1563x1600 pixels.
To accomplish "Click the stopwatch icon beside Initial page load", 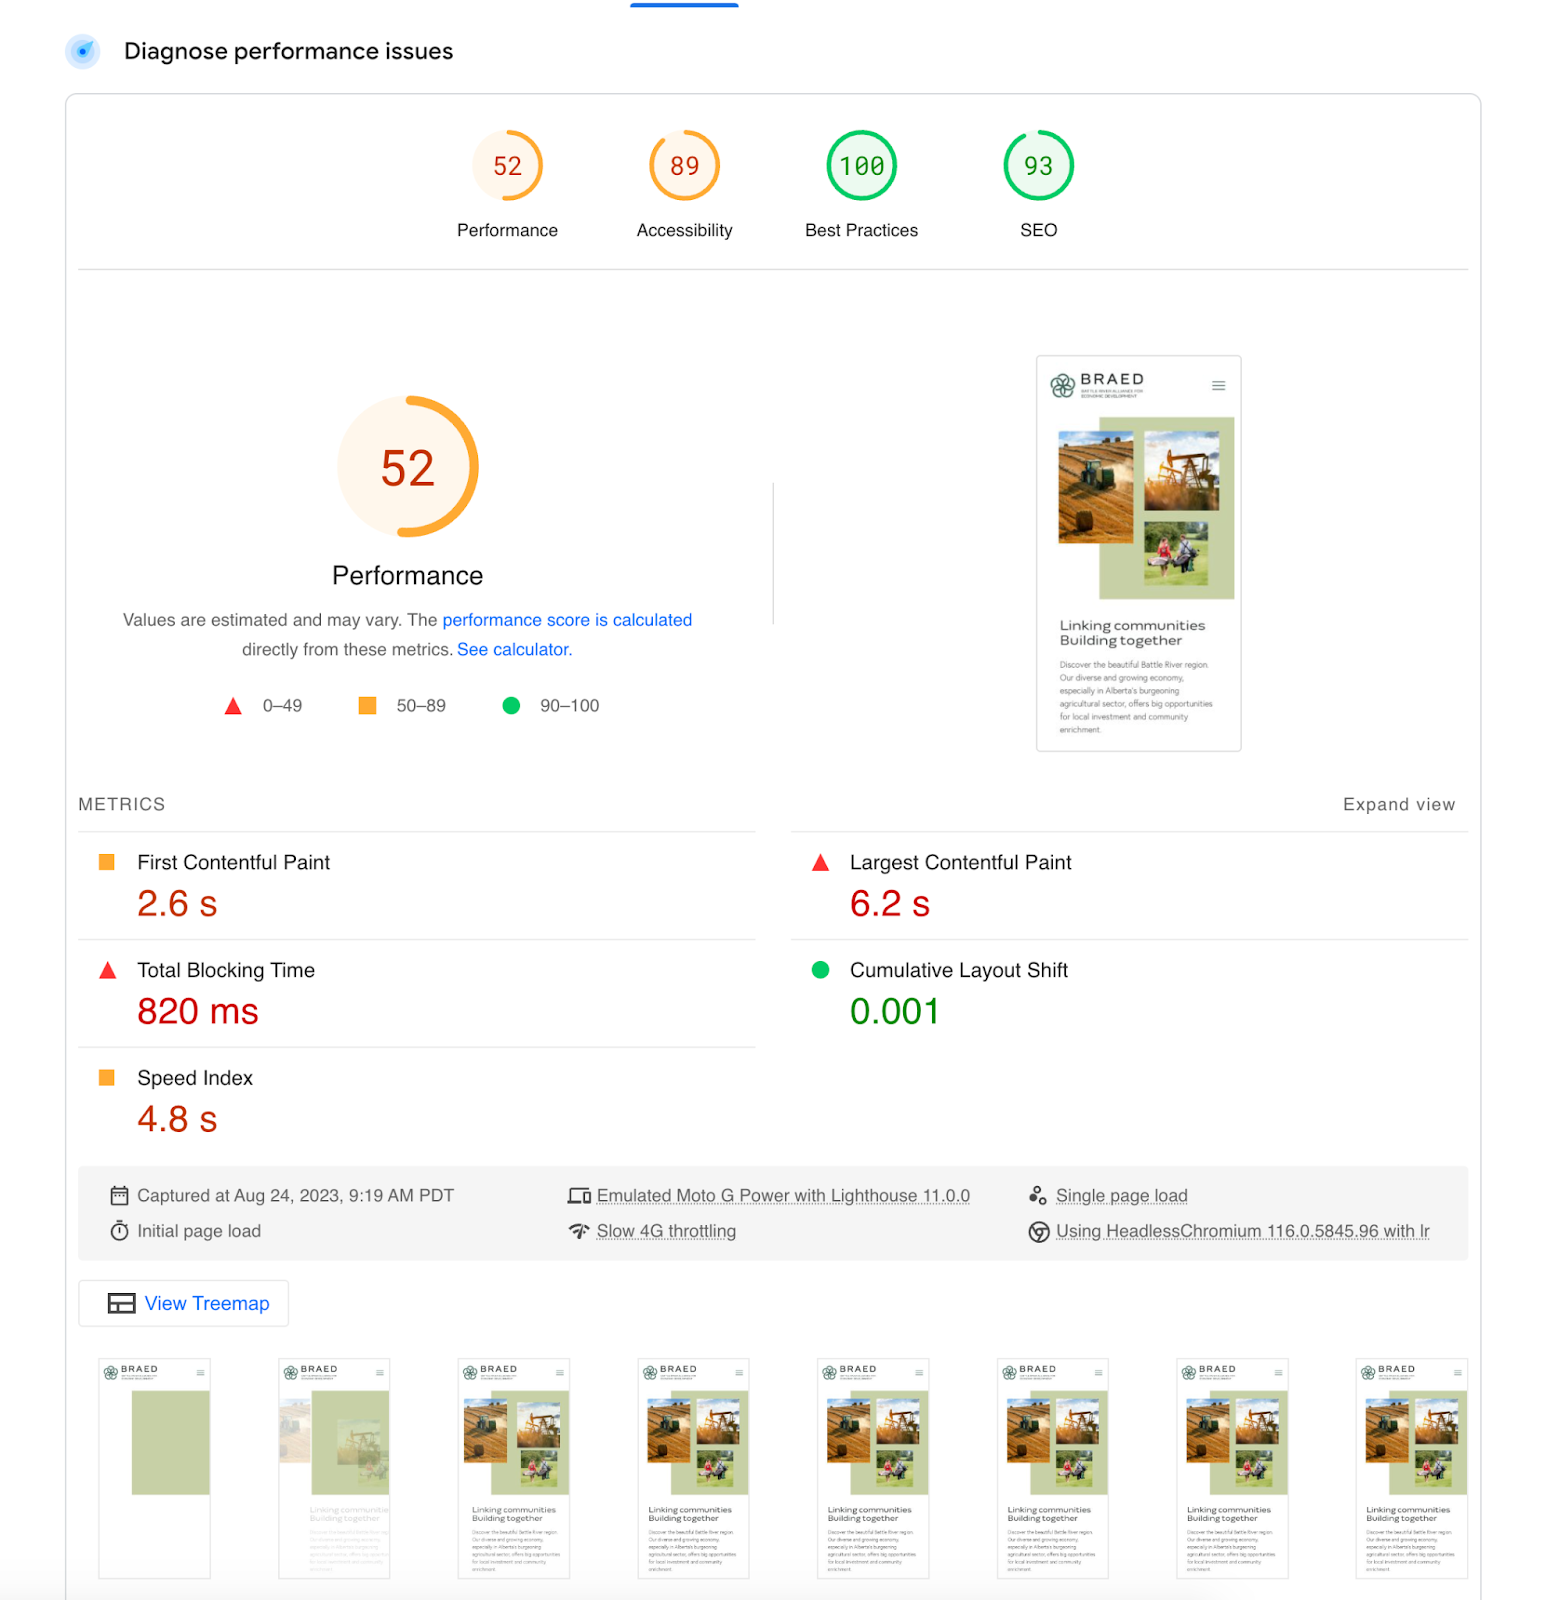I will [x=119, y=1231].
